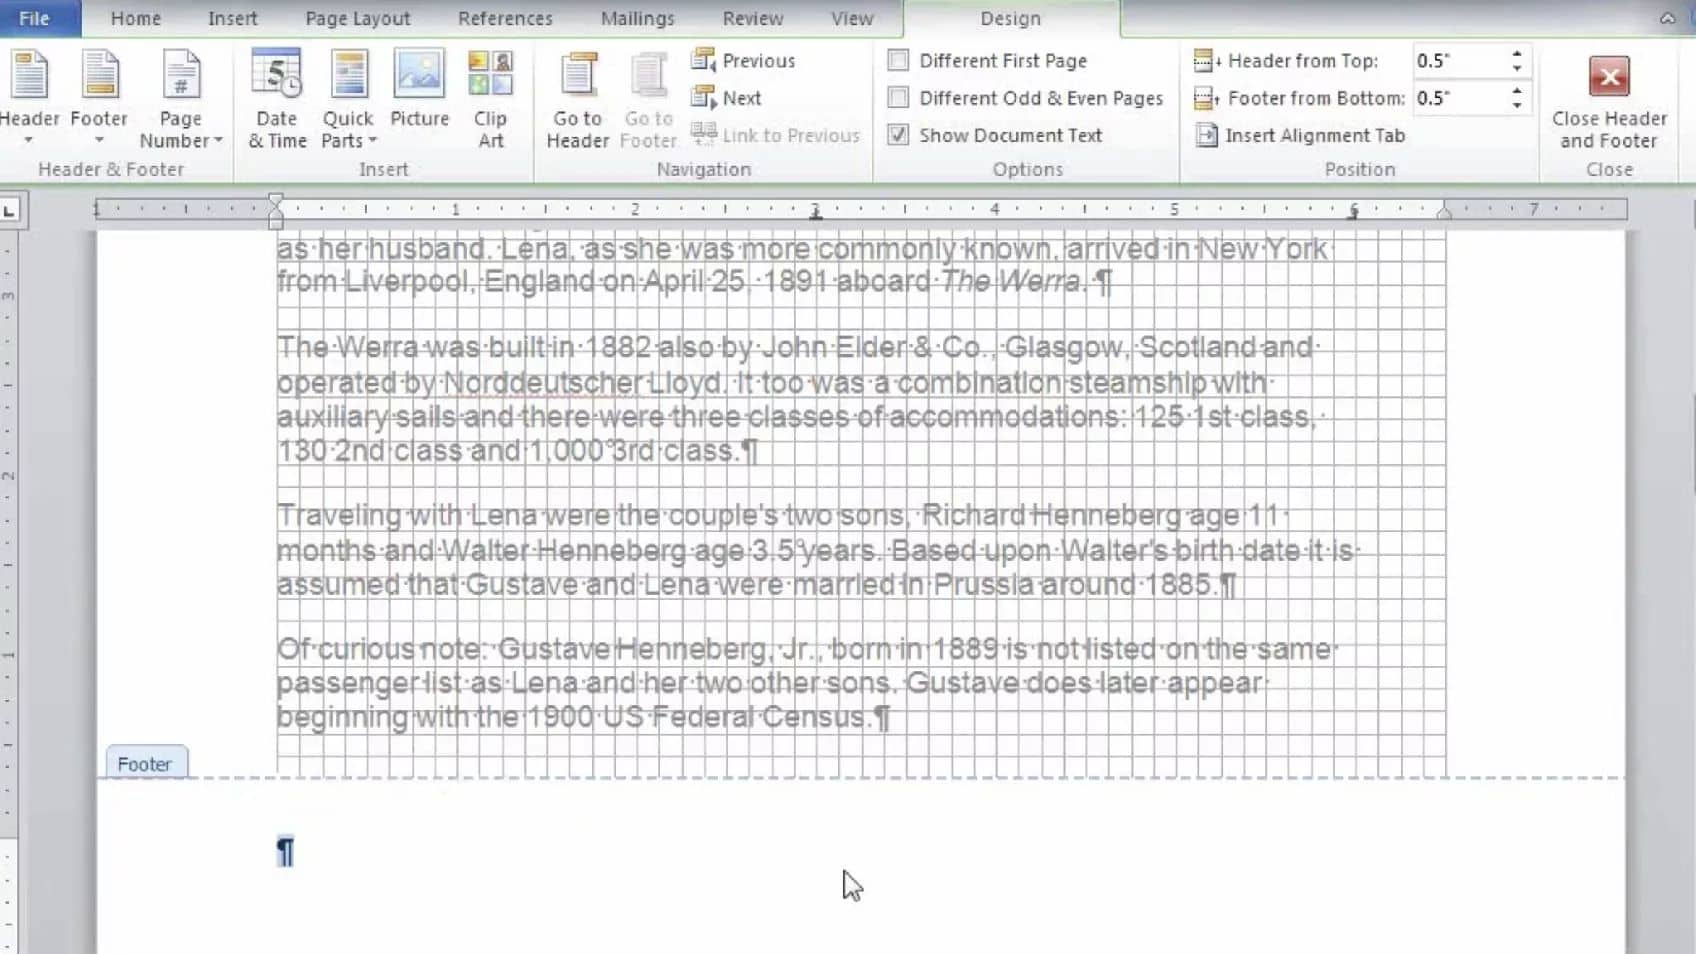The height and width of the screenshot is (954, 1696).
Task: Increase the Header from Top value
Action: click(1516, 53)
